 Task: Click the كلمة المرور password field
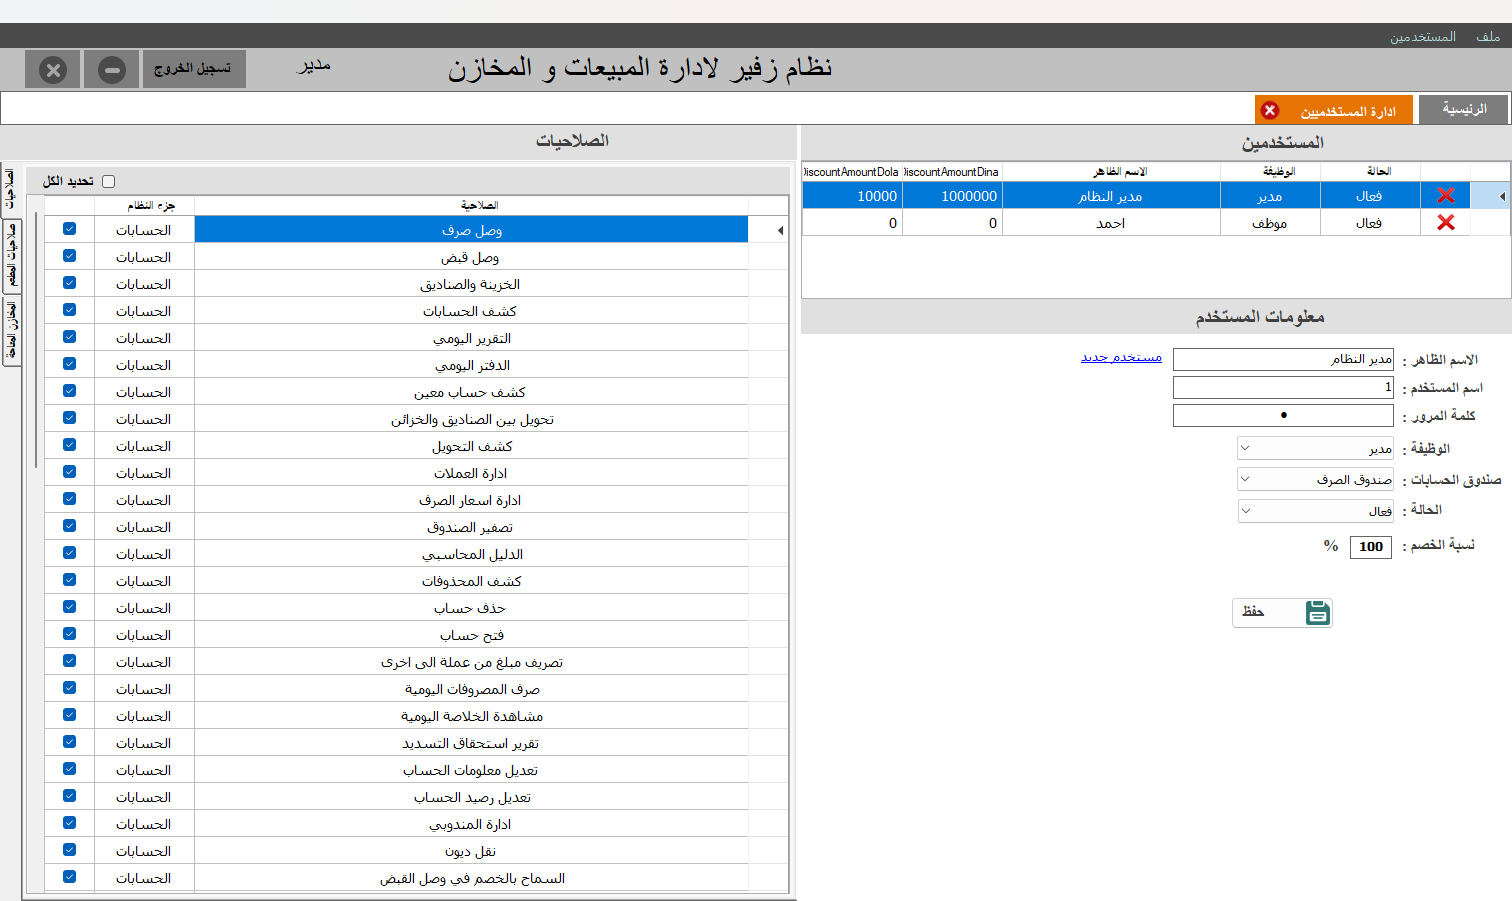pos(1283,415)
